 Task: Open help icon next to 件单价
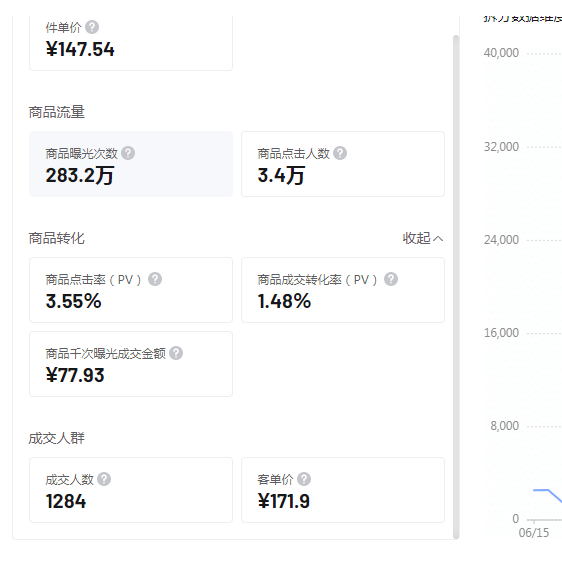(92, 27)
